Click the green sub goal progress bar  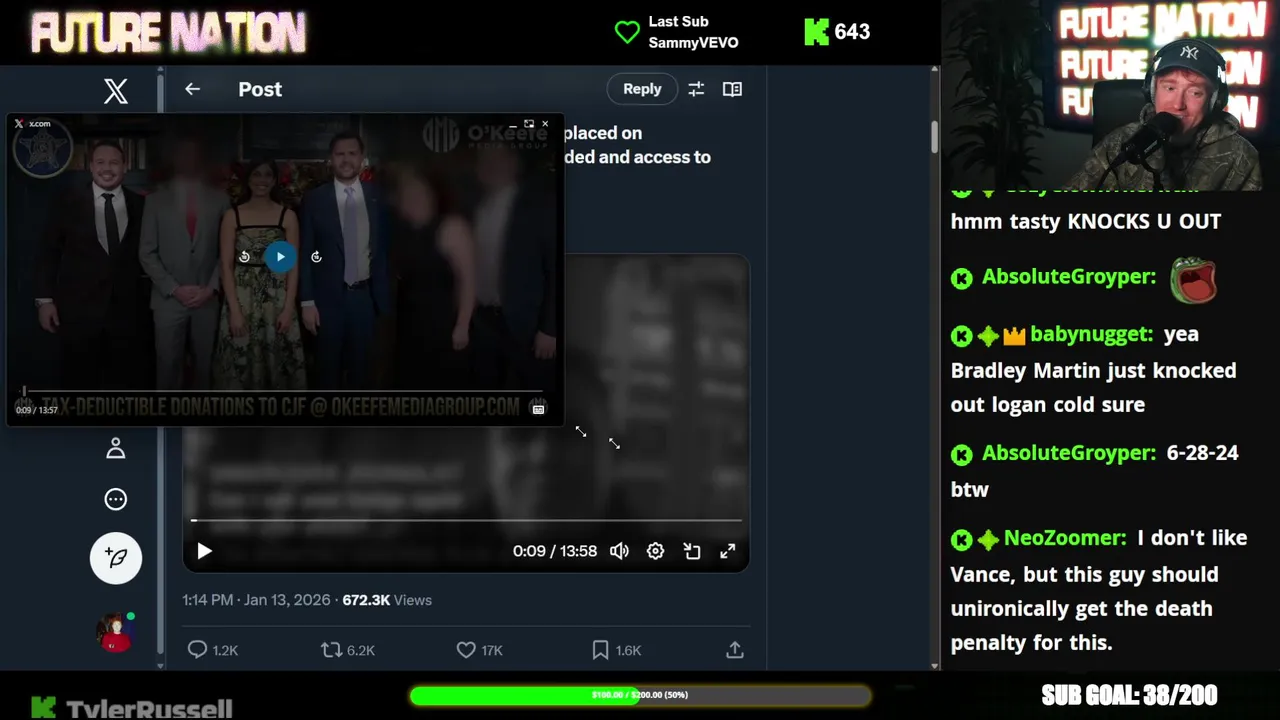(x=640, y=695)
